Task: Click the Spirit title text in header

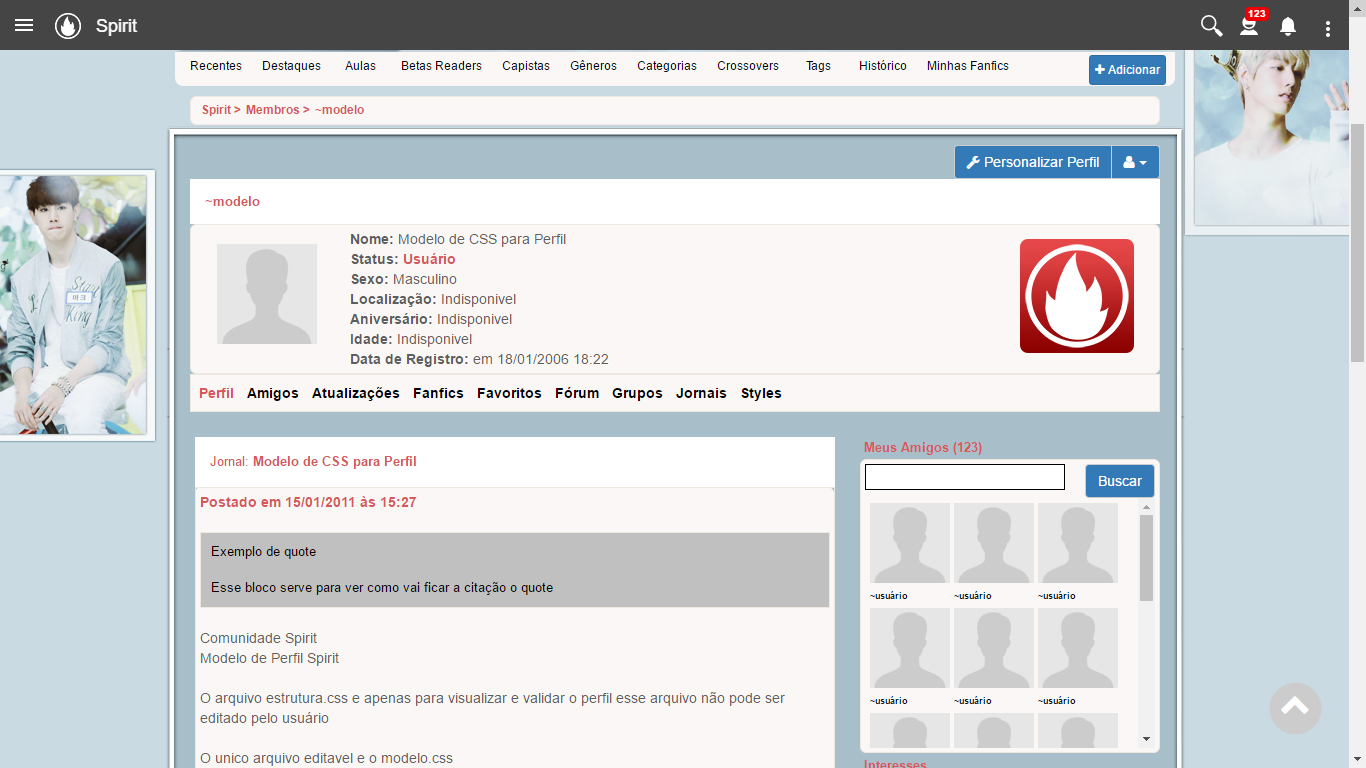Action: 116,26
